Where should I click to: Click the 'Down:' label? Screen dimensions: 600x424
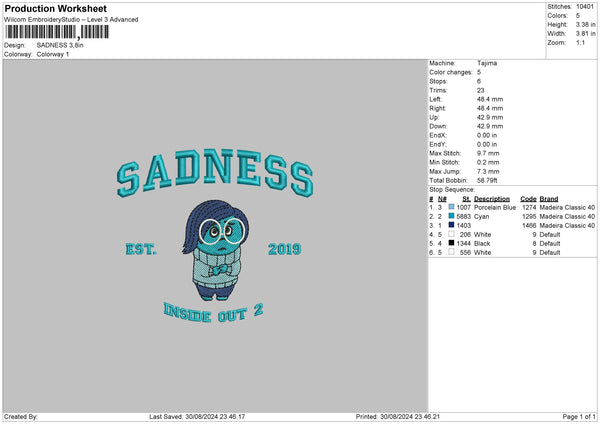coord(438,126)
